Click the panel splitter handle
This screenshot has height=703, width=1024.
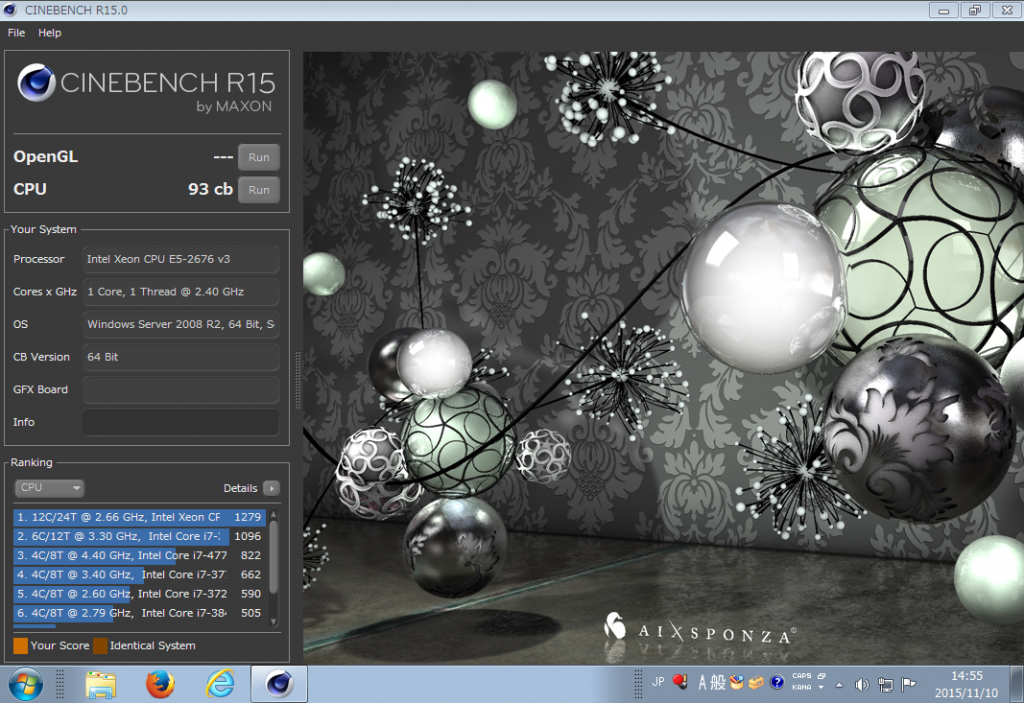(298, 380)
